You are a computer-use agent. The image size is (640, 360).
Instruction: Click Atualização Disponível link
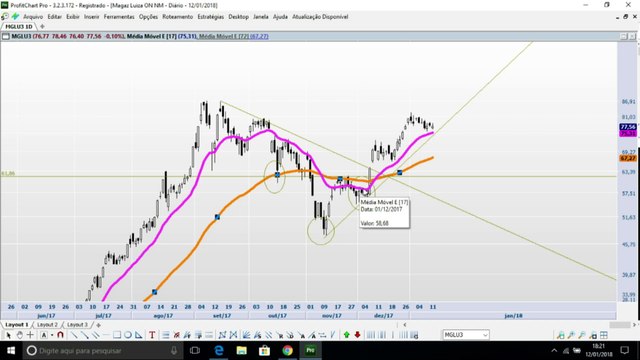[320, 17]
